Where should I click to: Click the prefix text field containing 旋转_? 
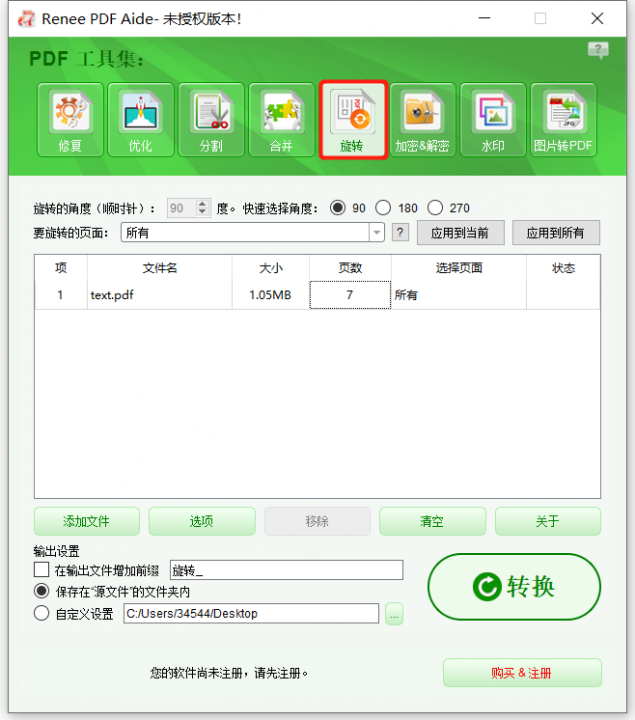coord(286,570)
